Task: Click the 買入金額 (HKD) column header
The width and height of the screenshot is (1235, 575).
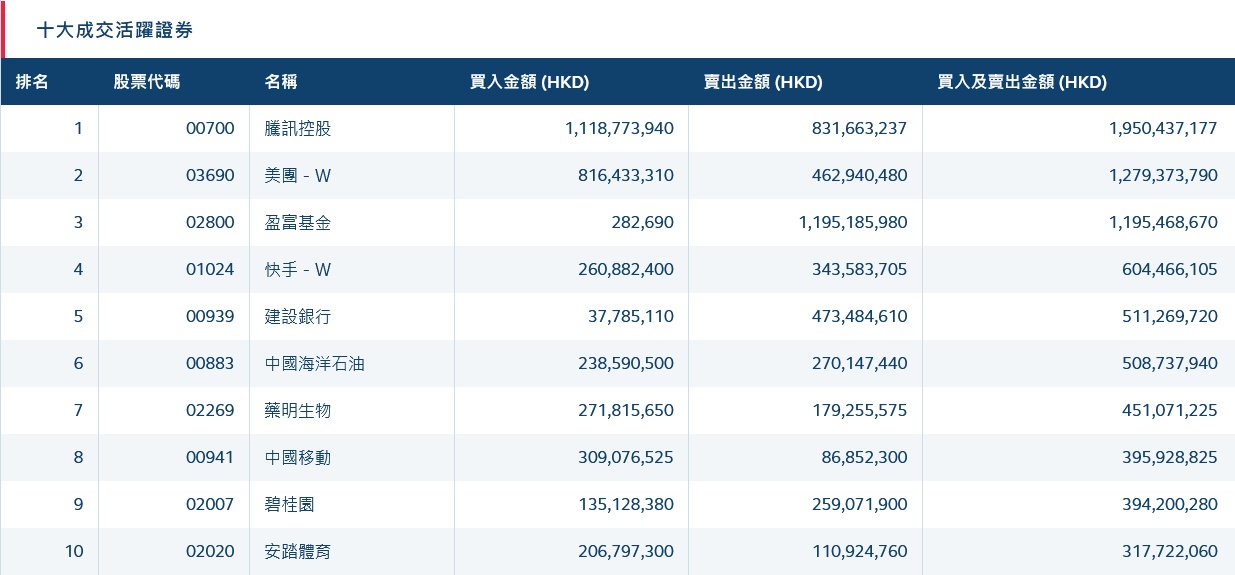Action: pos(529,82)
